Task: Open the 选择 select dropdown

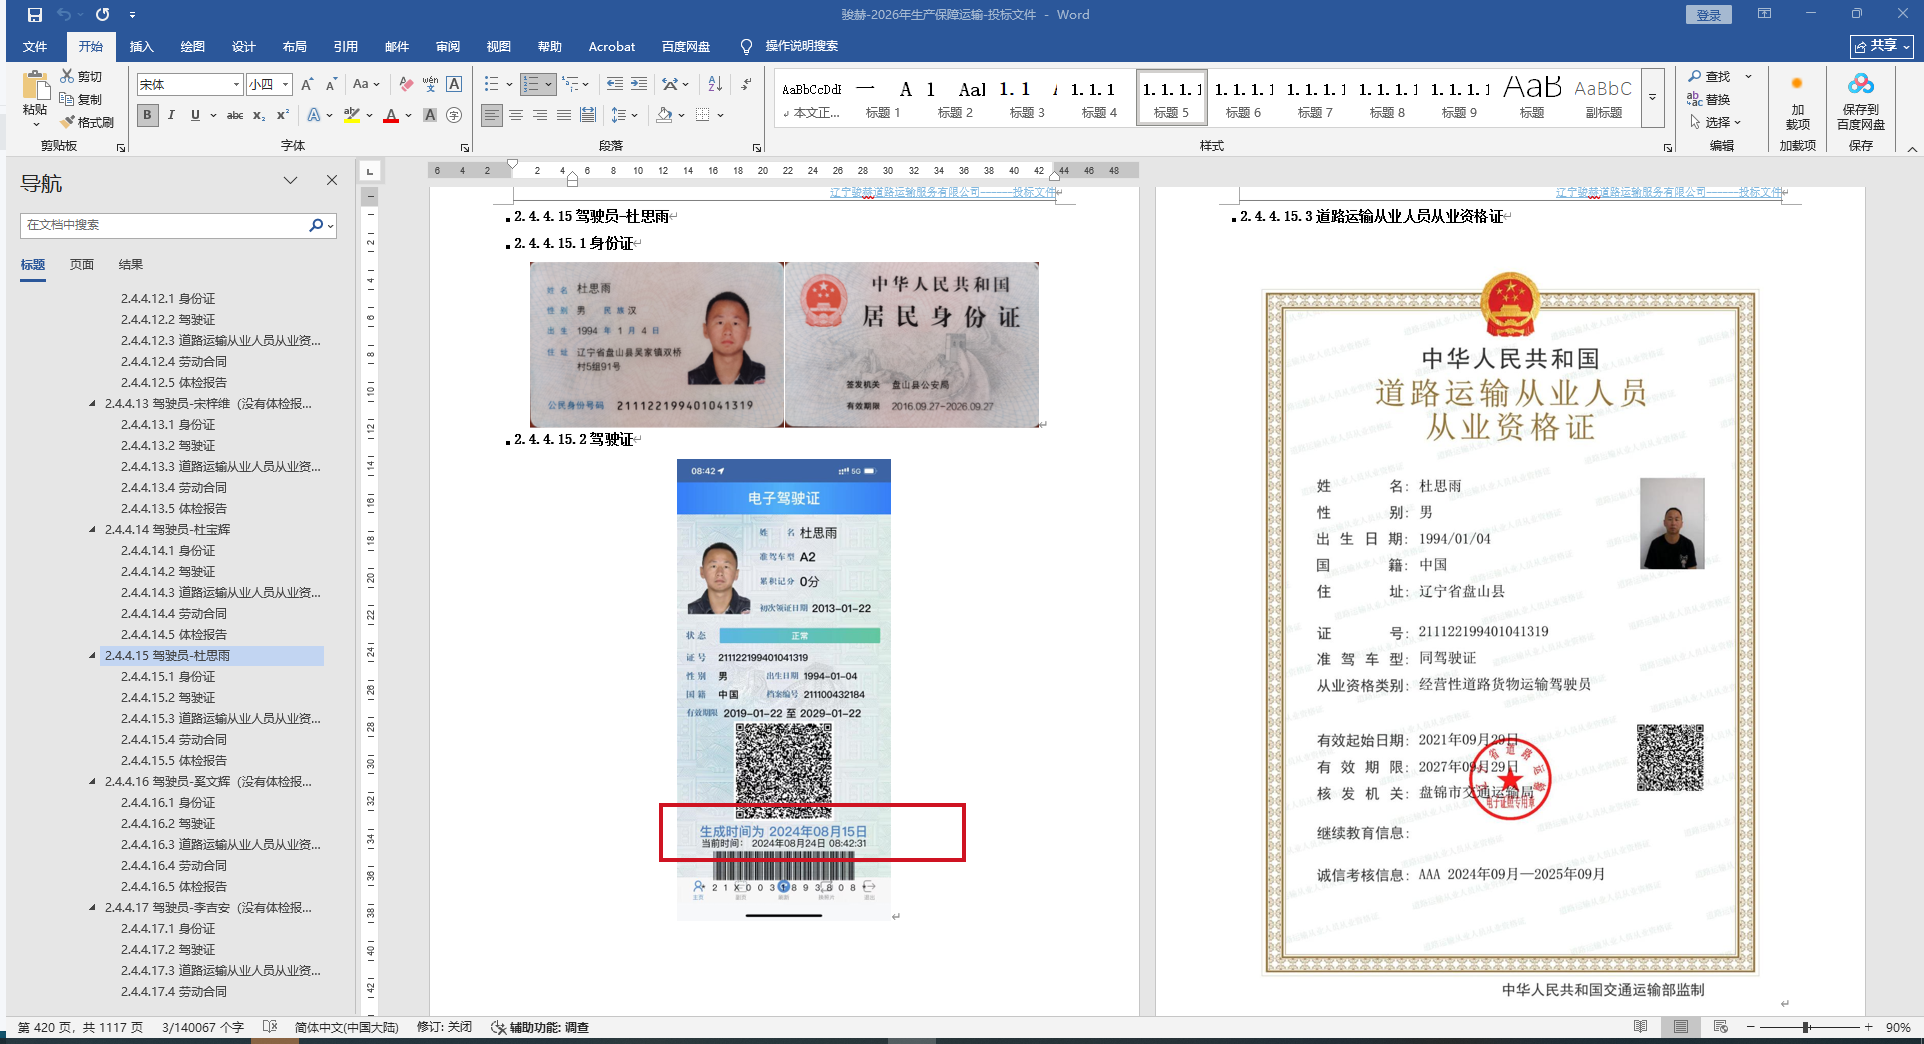Action: pyautogui.click(x=1715, y=122)
